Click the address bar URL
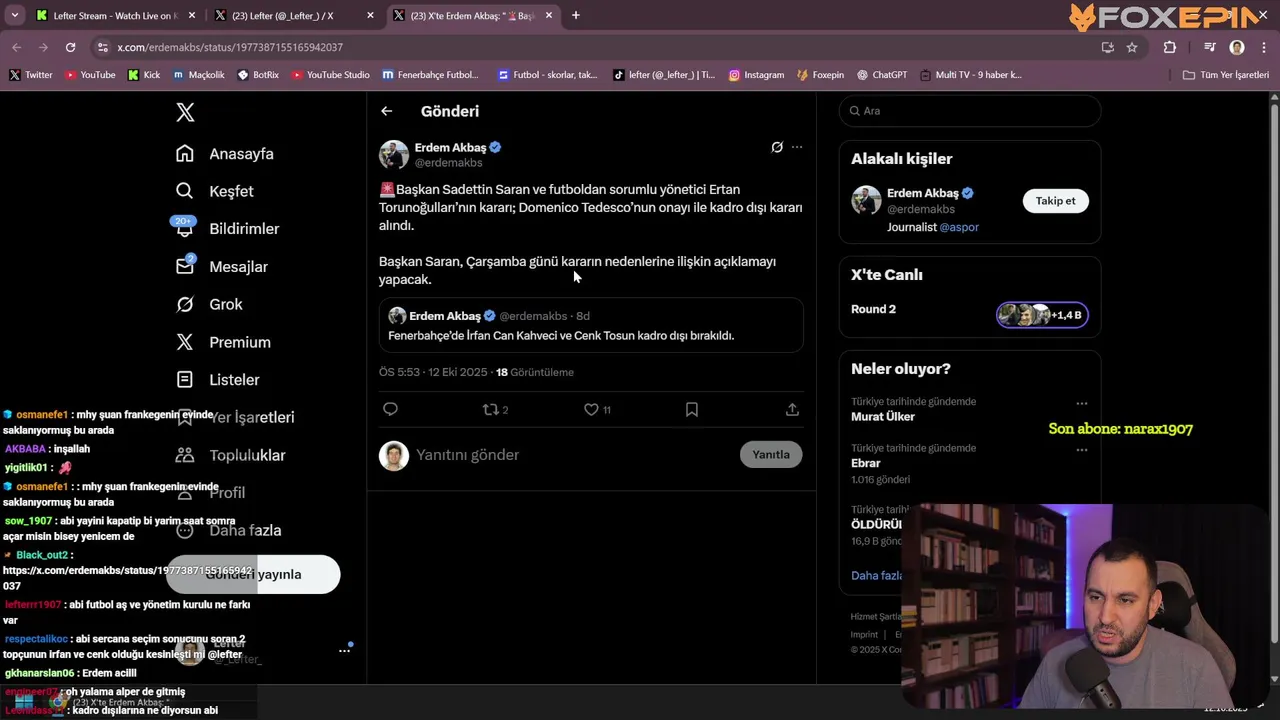This screenshot has width=1280, height=720. pyautogui.click(x=230, y=47)
